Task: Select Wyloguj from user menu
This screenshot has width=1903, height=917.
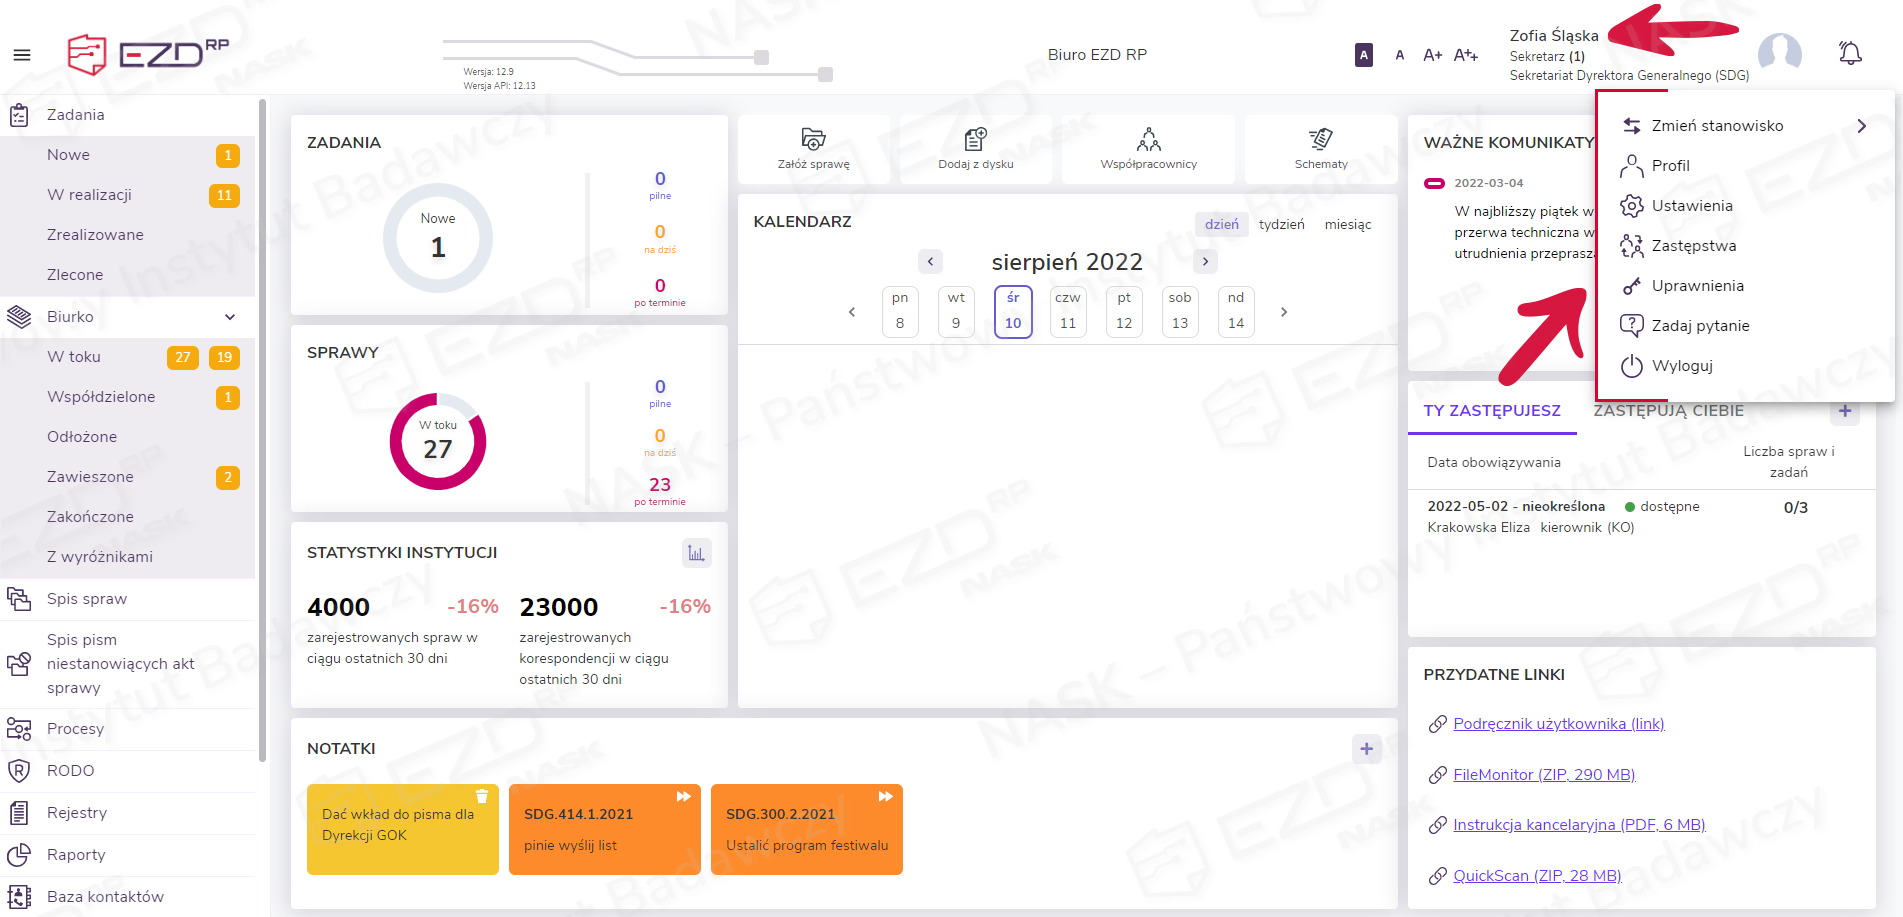Action: (x=1681, y=366)
